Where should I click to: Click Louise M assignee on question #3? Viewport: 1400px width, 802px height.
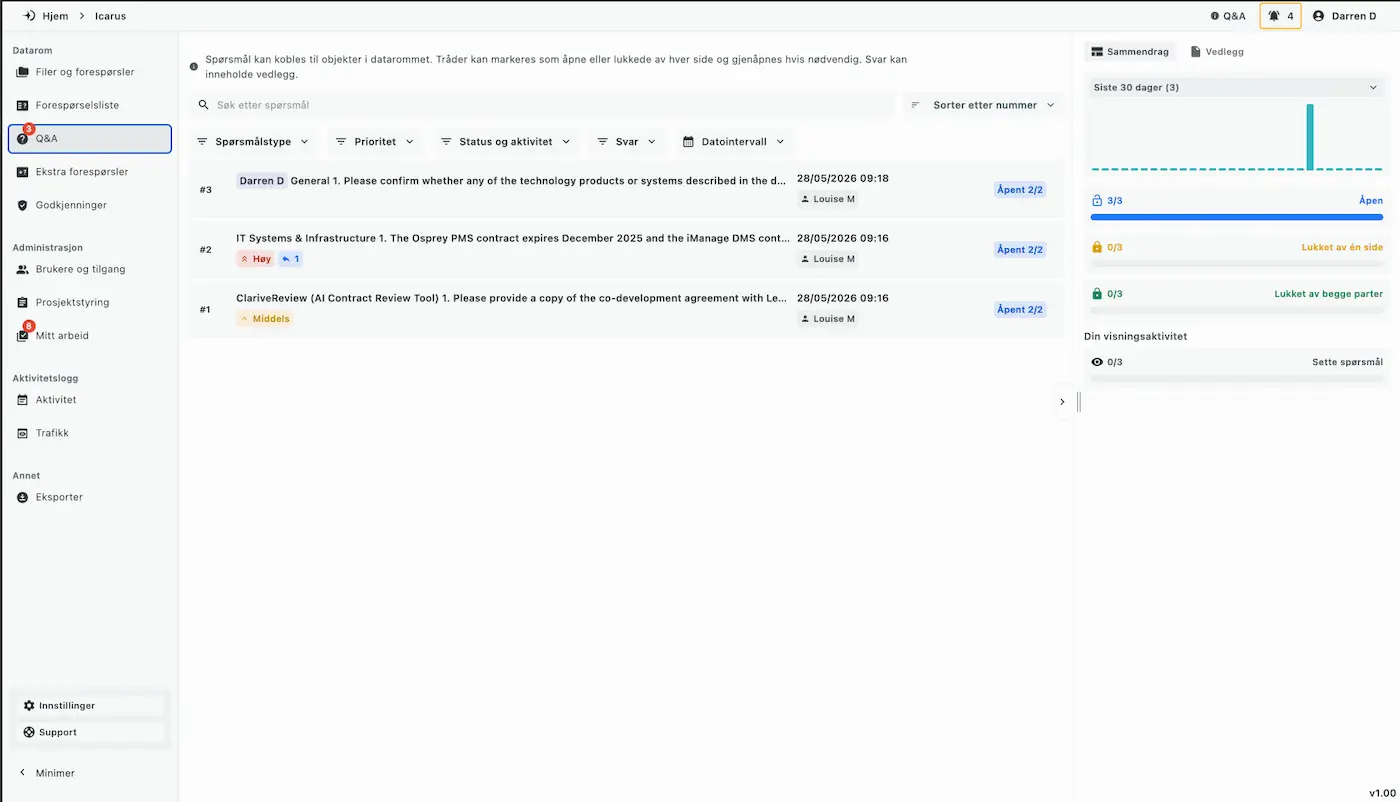[829, 199]
